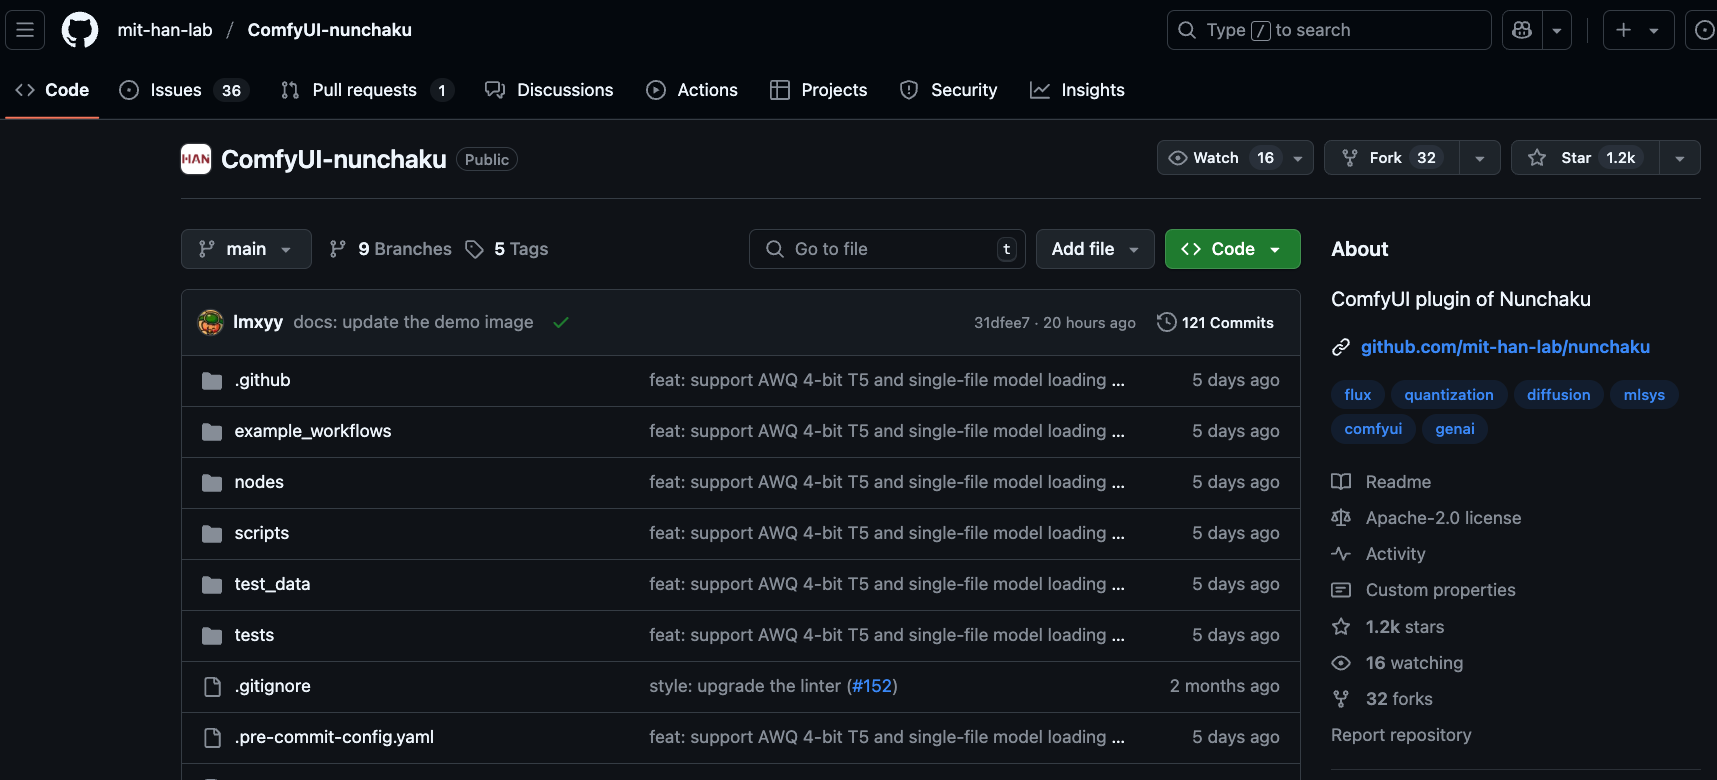Open the nodes folder
Image resolution: width=1717 pixels, height=780 pixels.
(x=259, y=482)
